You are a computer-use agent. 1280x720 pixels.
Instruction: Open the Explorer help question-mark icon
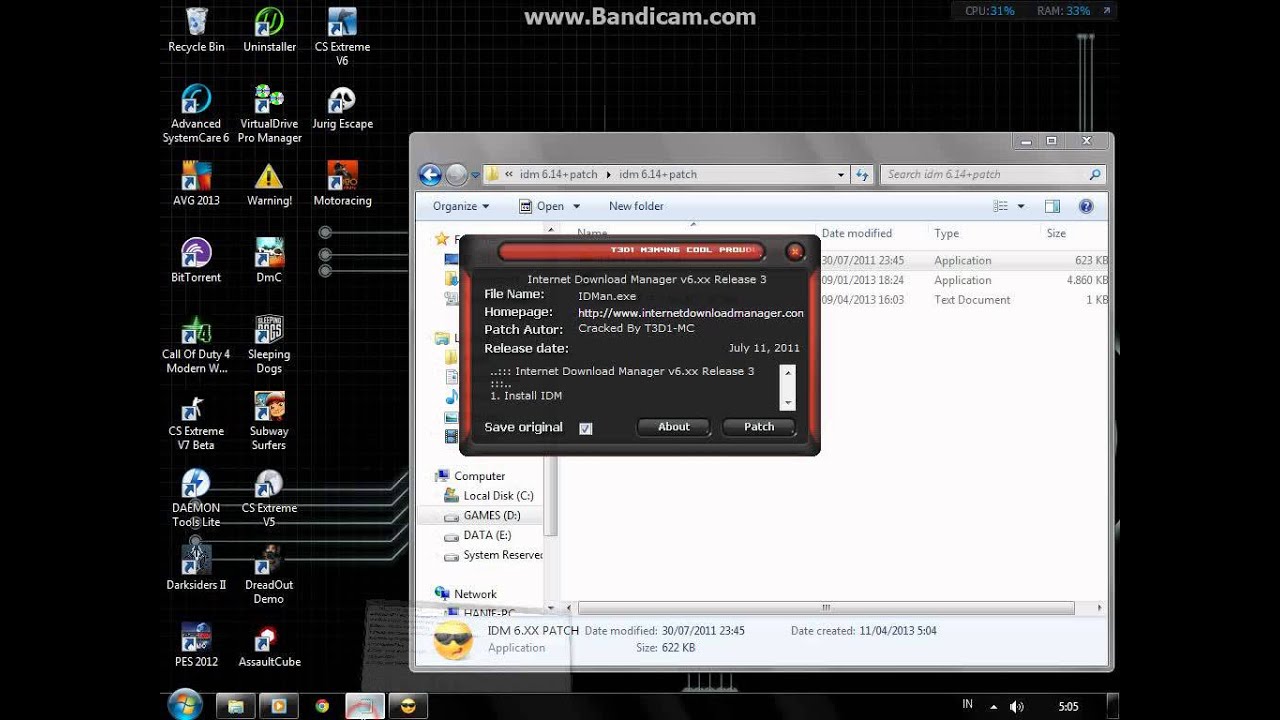tap(1086, 206)
